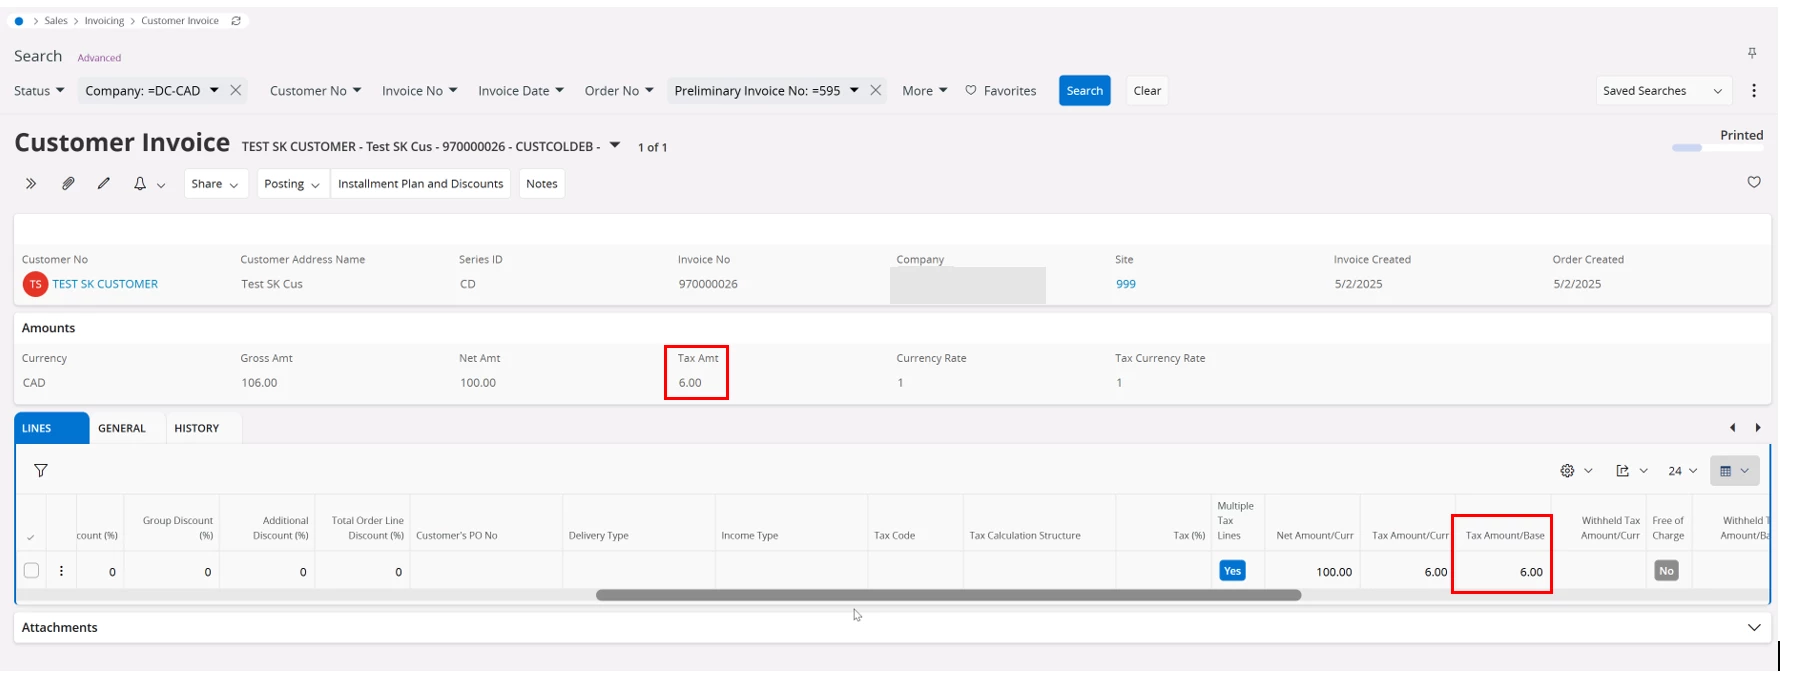Click the heart favorite icon for invoice
Screen dimensions: 1795x684
click(x=1753, y=182)
